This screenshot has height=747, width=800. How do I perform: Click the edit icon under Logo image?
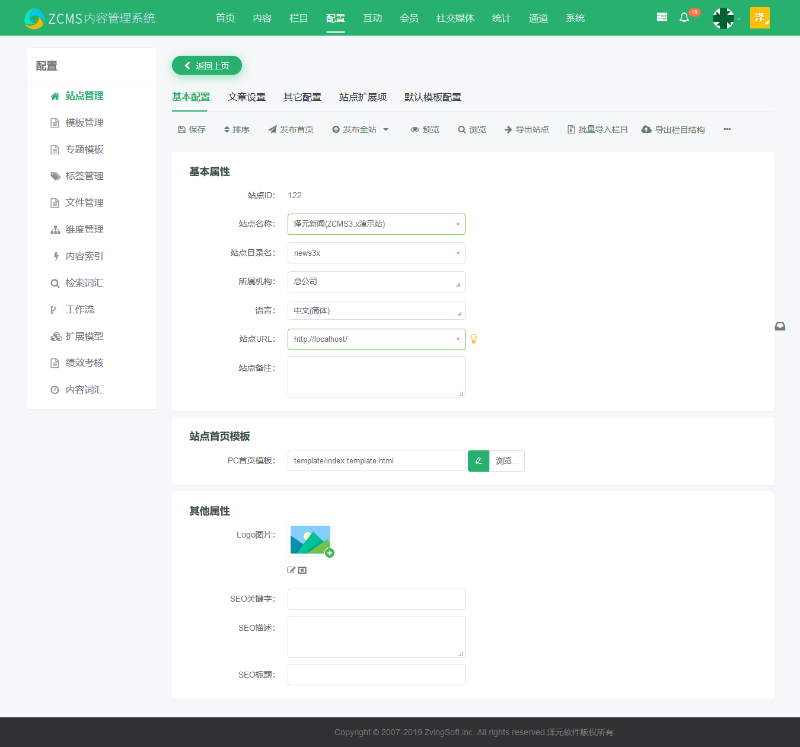click(291, 570)
